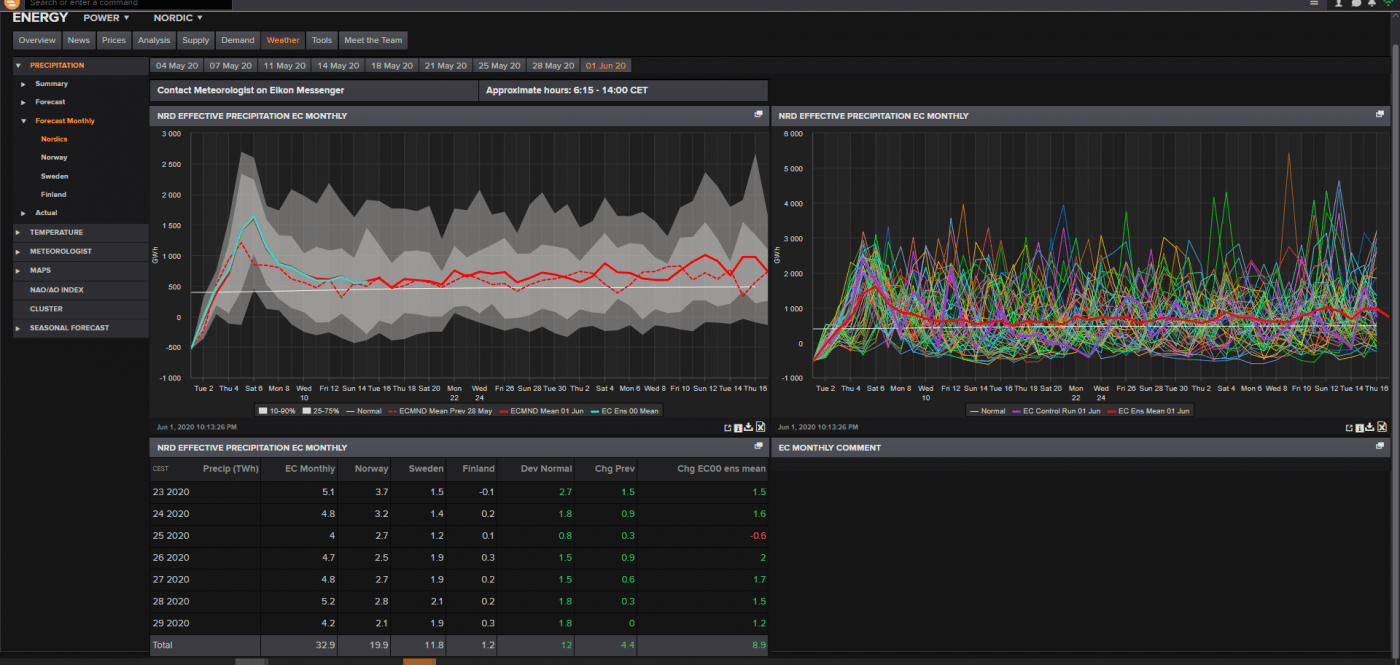Open info for the right ensemble chart
Image resolution: width=1400 pixels, height=665 pixels.
1360,427
